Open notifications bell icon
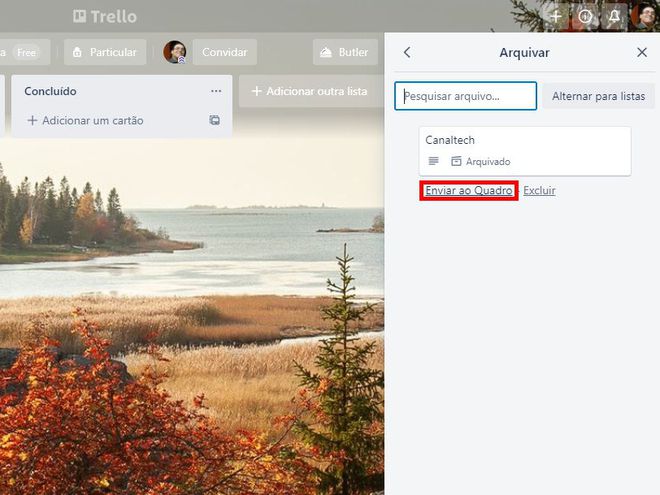 click(x=614, y=16)
